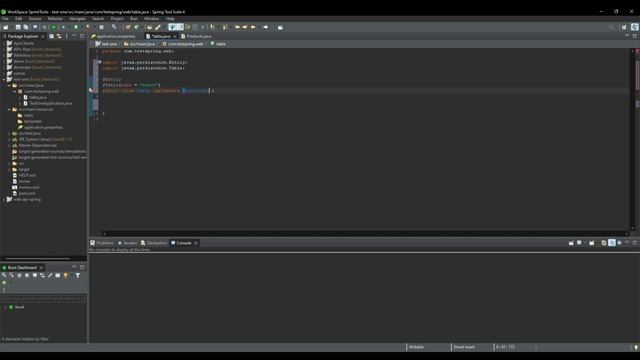Open the Project menu
The width and height of the screenshot is (640, 360).
point(117,19)
